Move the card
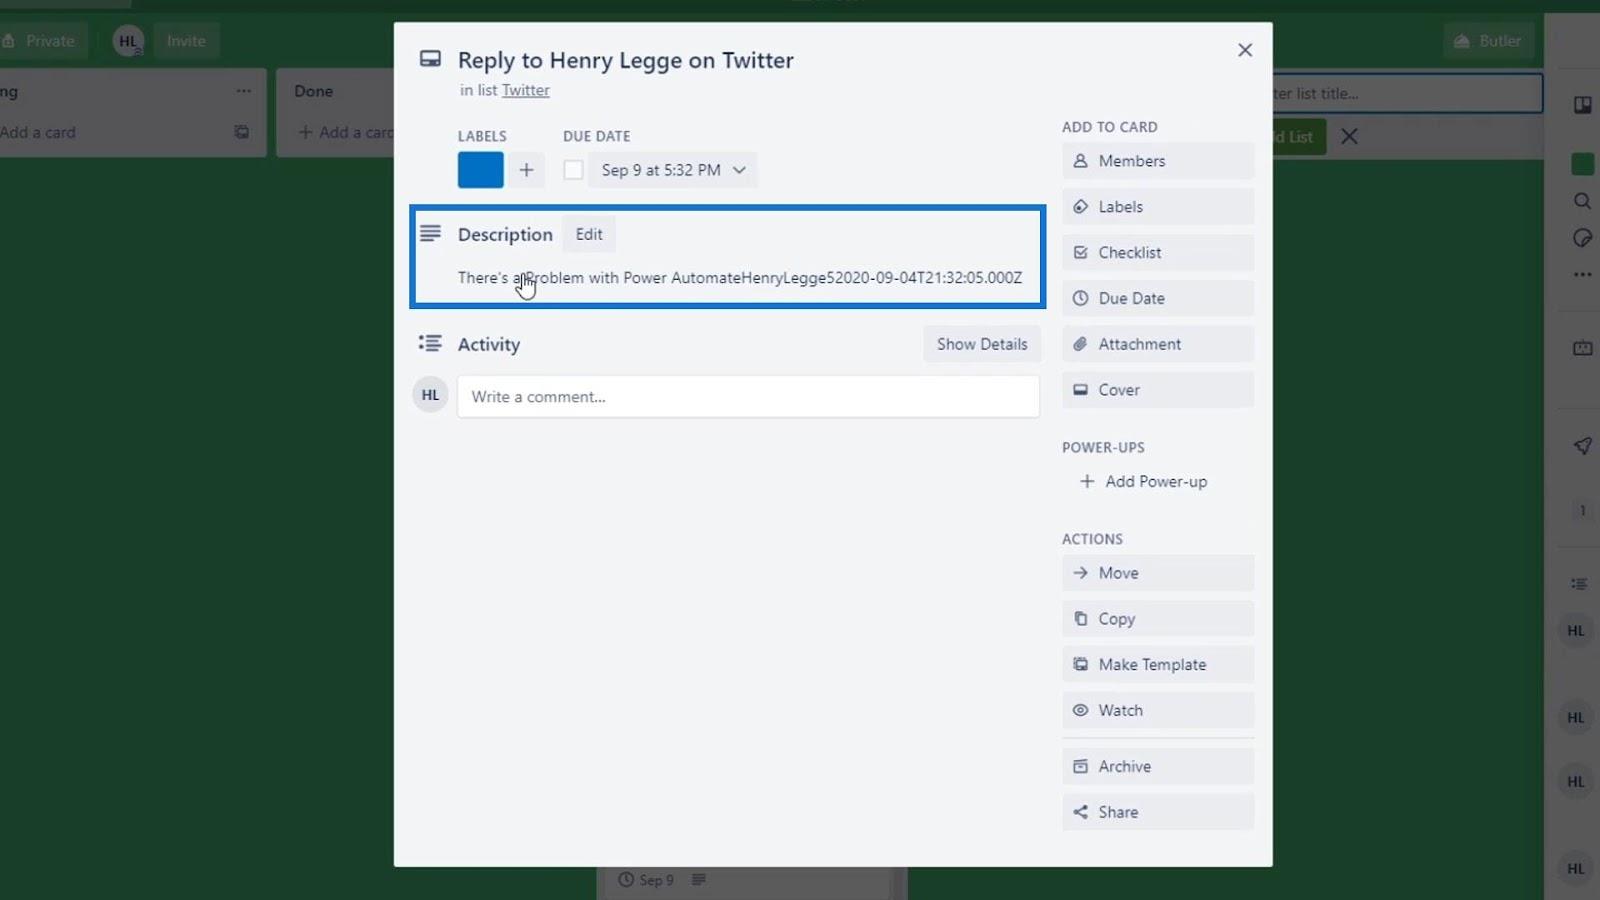The height and width of the screenshot is (900, 1600). tap(1158, 573)
